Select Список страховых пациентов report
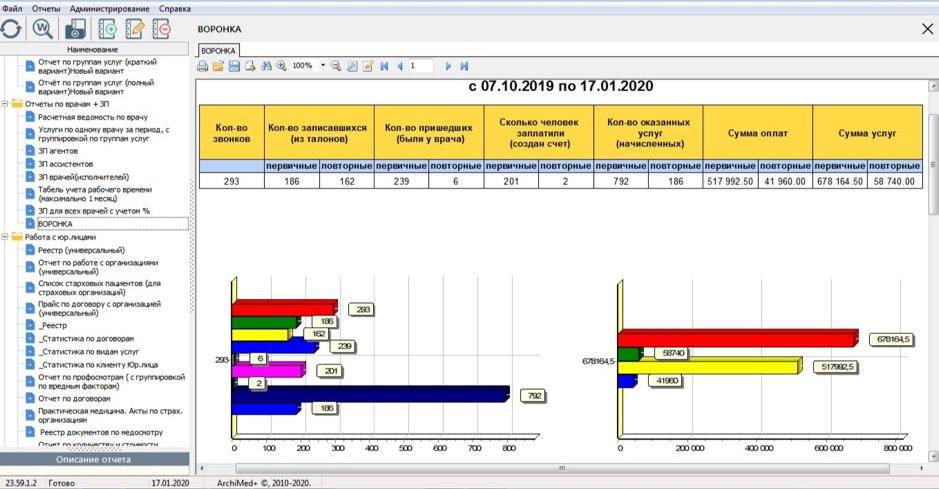Viewport: 939px width, 489px height. point(99,288)
